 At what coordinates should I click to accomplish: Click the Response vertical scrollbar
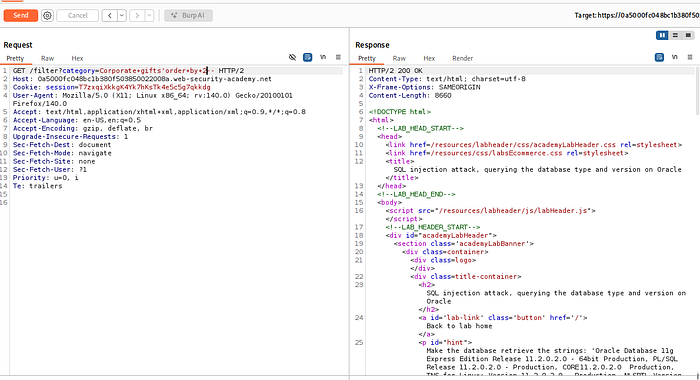pos(697,91)
